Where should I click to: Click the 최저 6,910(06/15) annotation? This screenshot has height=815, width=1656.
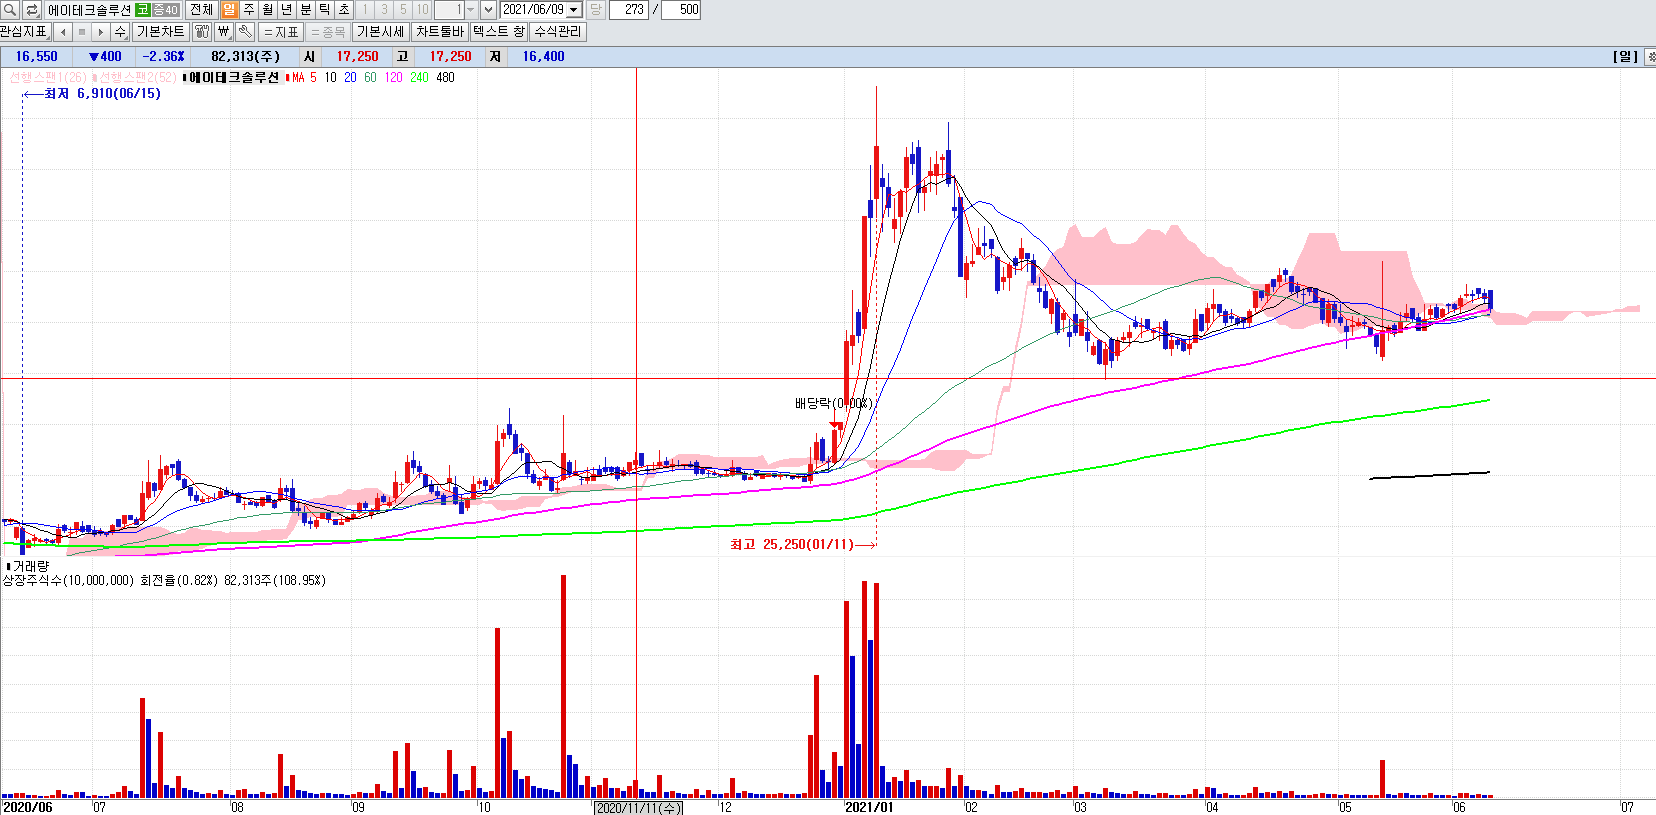click(x=102, y=94)
